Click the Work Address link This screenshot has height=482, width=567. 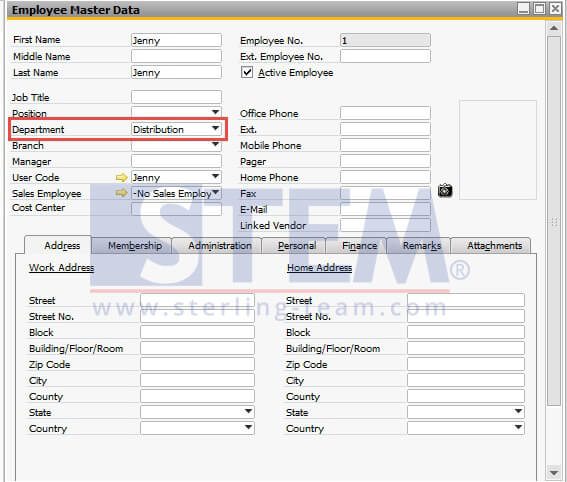(61, 268)
